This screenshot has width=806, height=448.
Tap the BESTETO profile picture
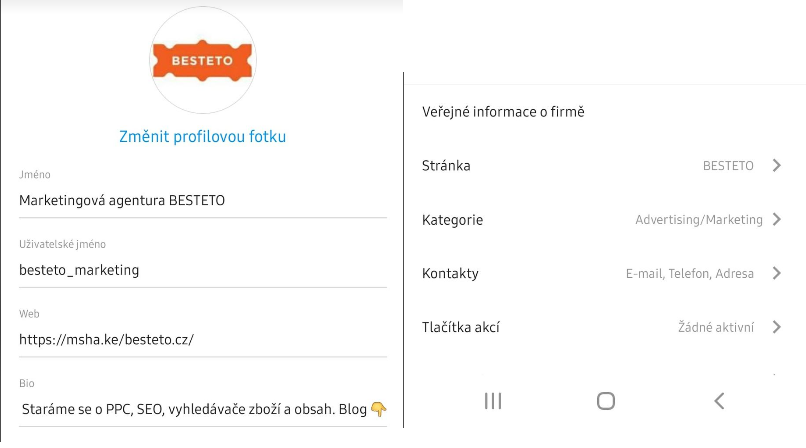click(203, 60)
